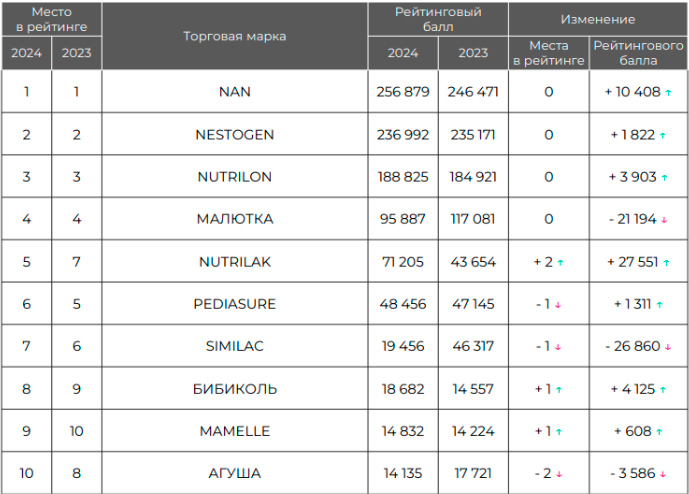Select the NESTOGEN brand name cell

pyautogui.click(x=235, y=134)
